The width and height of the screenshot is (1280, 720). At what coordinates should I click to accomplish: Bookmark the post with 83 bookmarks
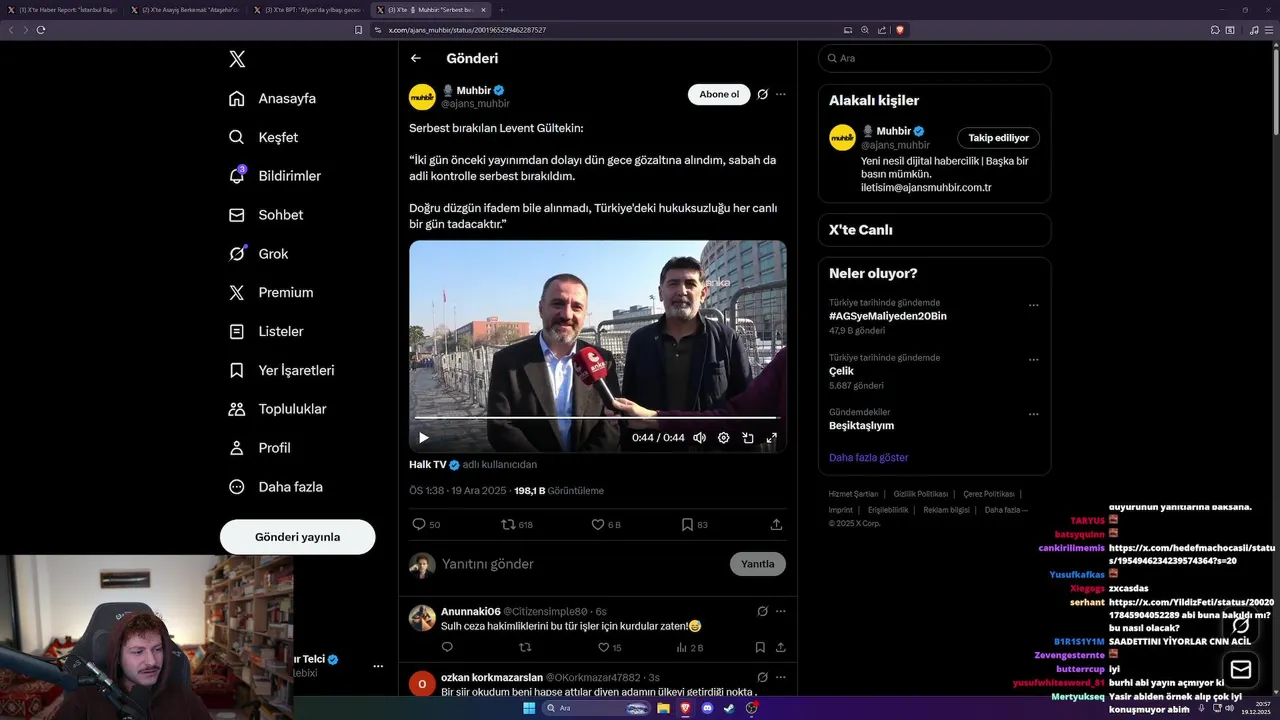(694, 524)
